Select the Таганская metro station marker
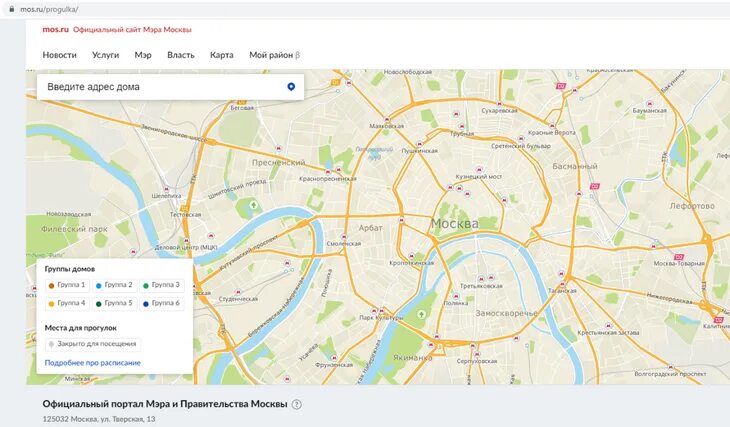 pos(562,284)
